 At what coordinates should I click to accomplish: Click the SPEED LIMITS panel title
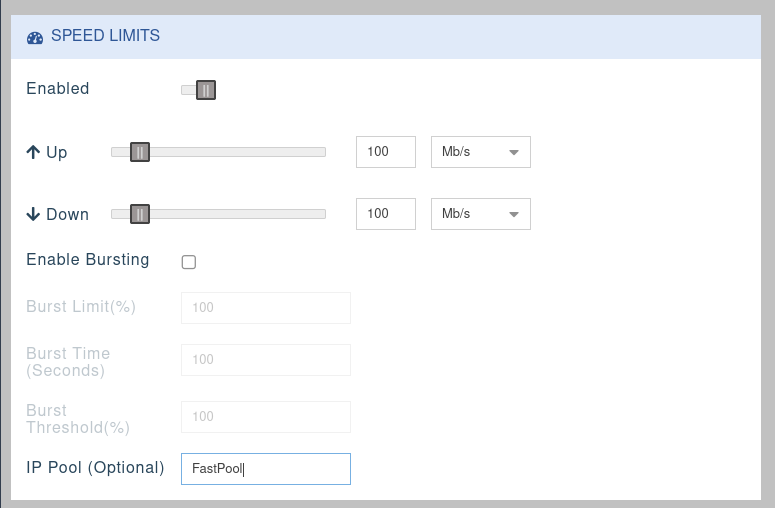coord(105,36)
